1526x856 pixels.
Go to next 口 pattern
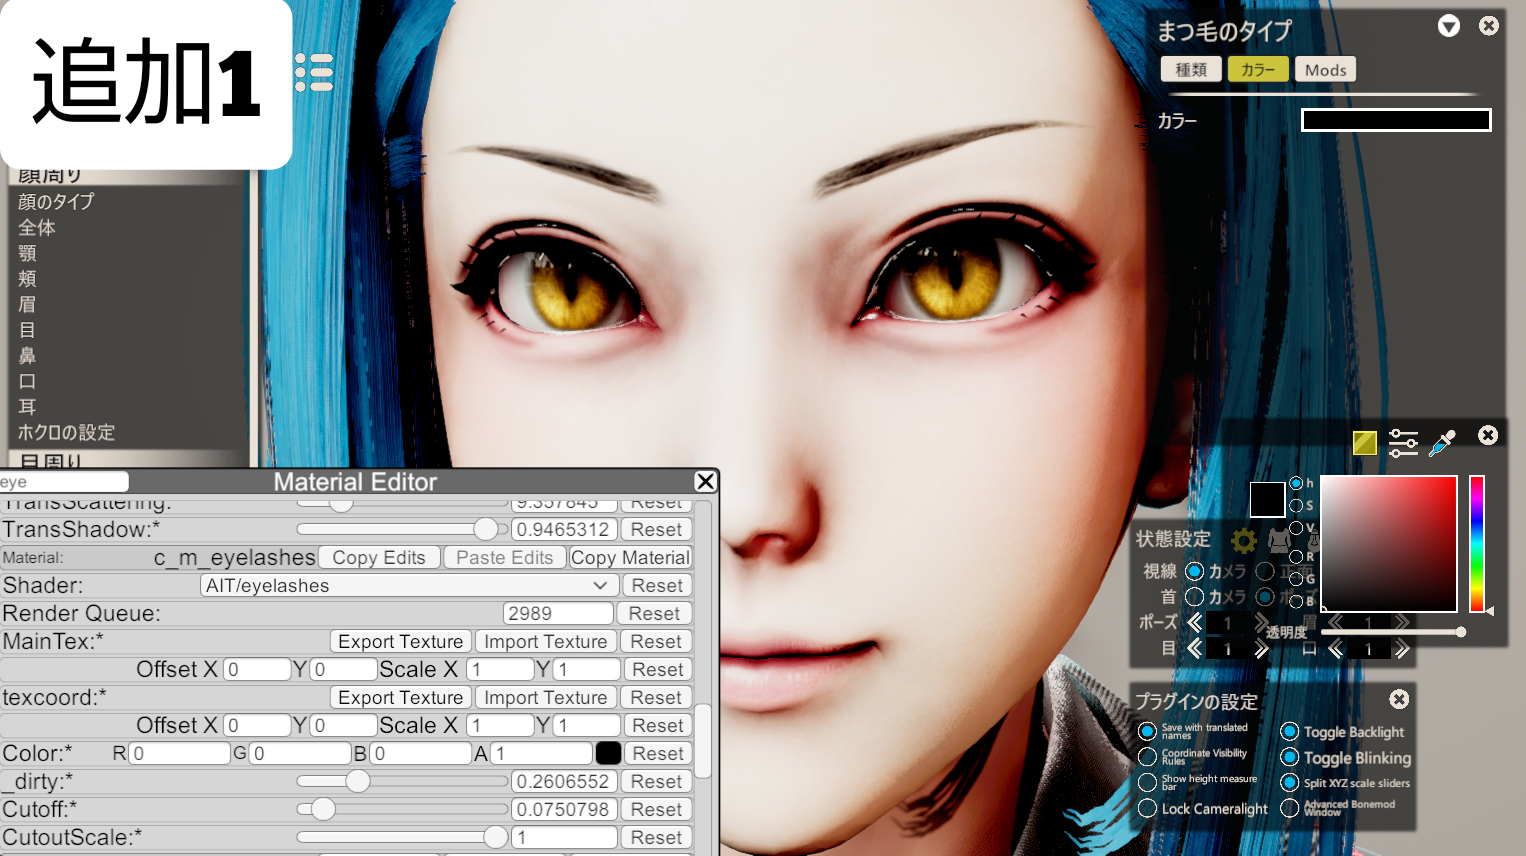[1402, 650]
